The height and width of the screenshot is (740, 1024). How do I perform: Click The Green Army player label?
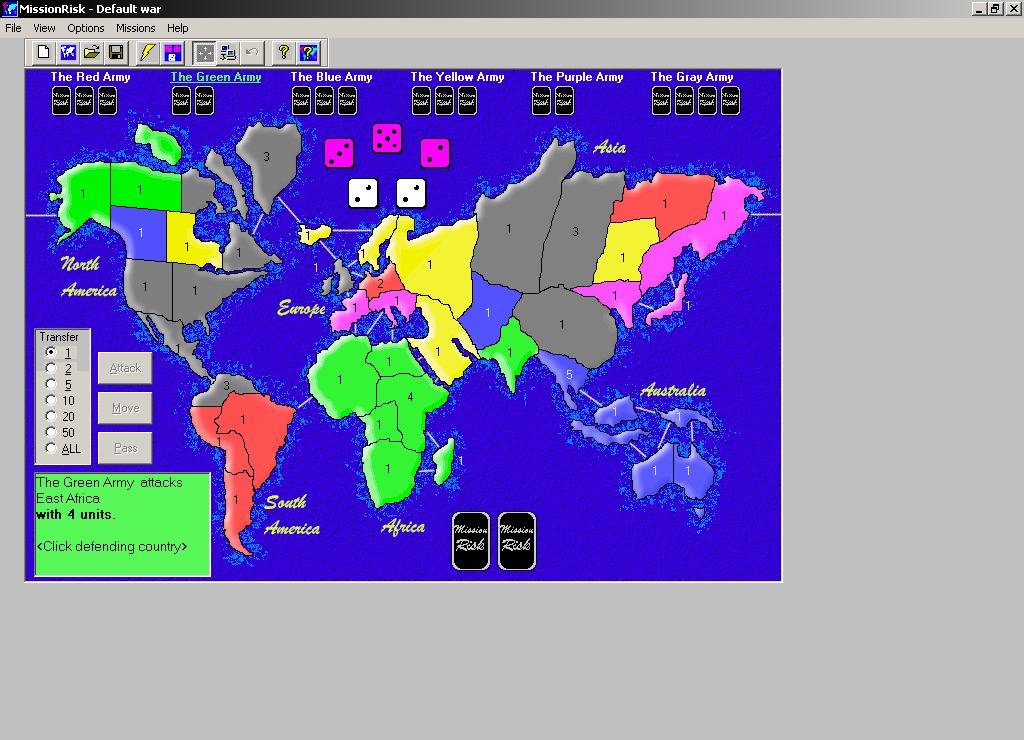[x=216, y=77]
